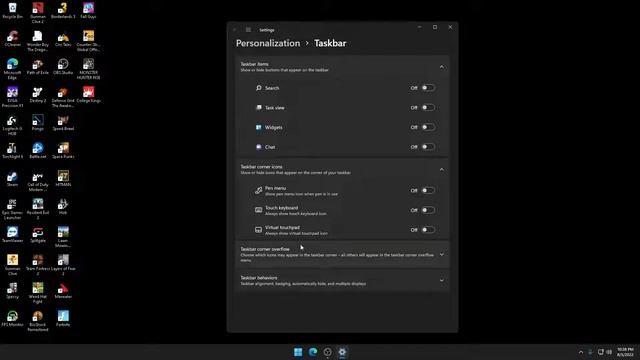This screenshot has width=640, height=360.
Task: Open the Battle.net desktop shortcut
Action: (38, 151)
